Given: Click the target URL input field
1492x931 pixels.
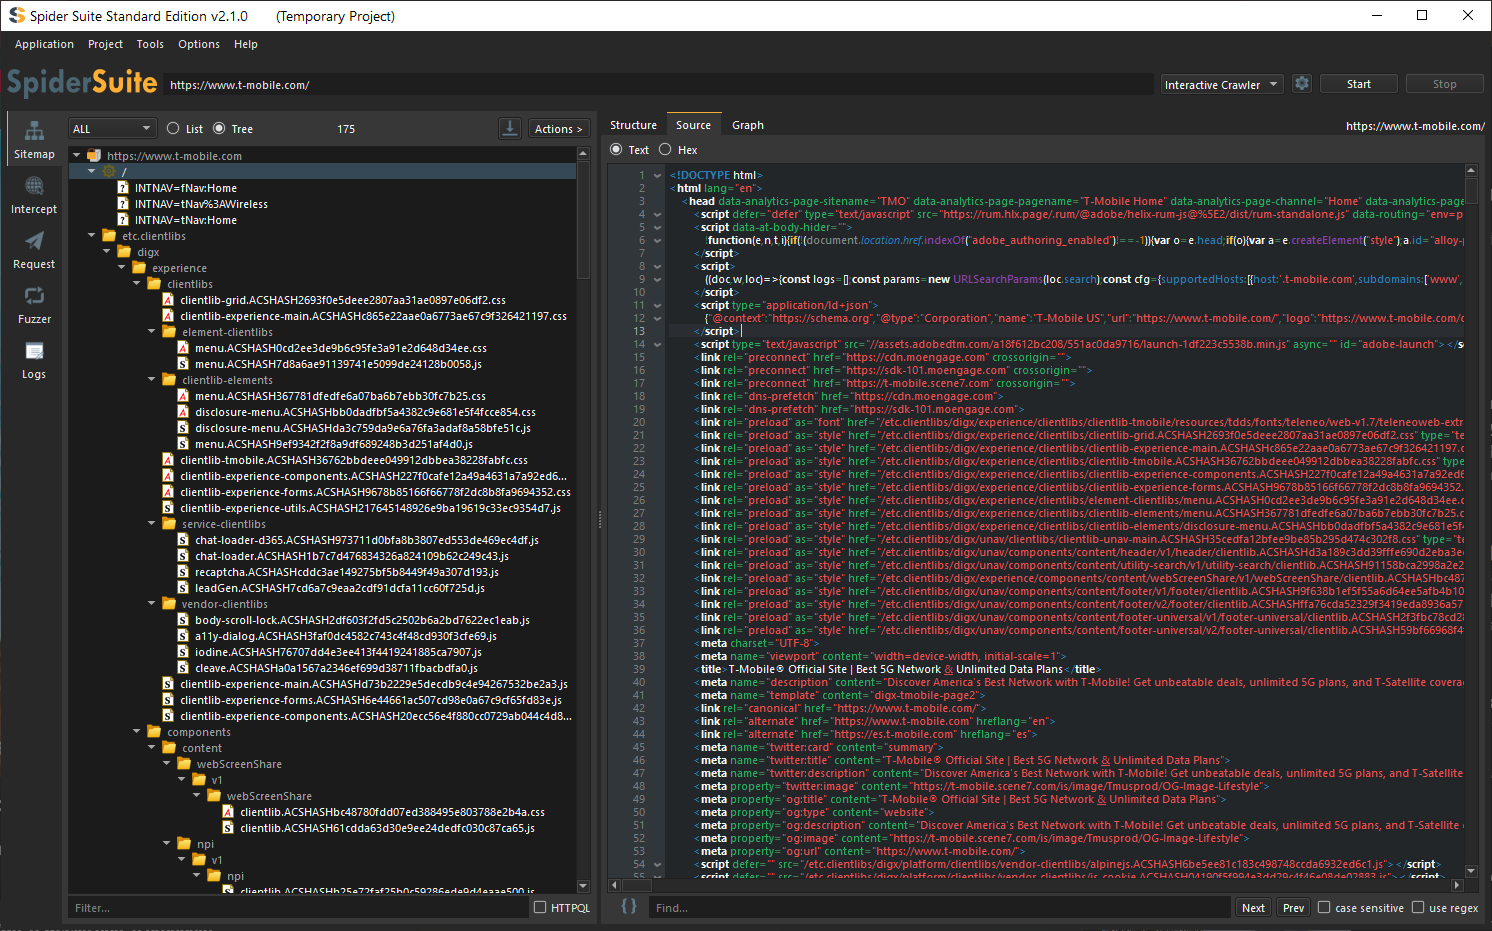Looking at the screenshot, I should click(x=658, y=85).
